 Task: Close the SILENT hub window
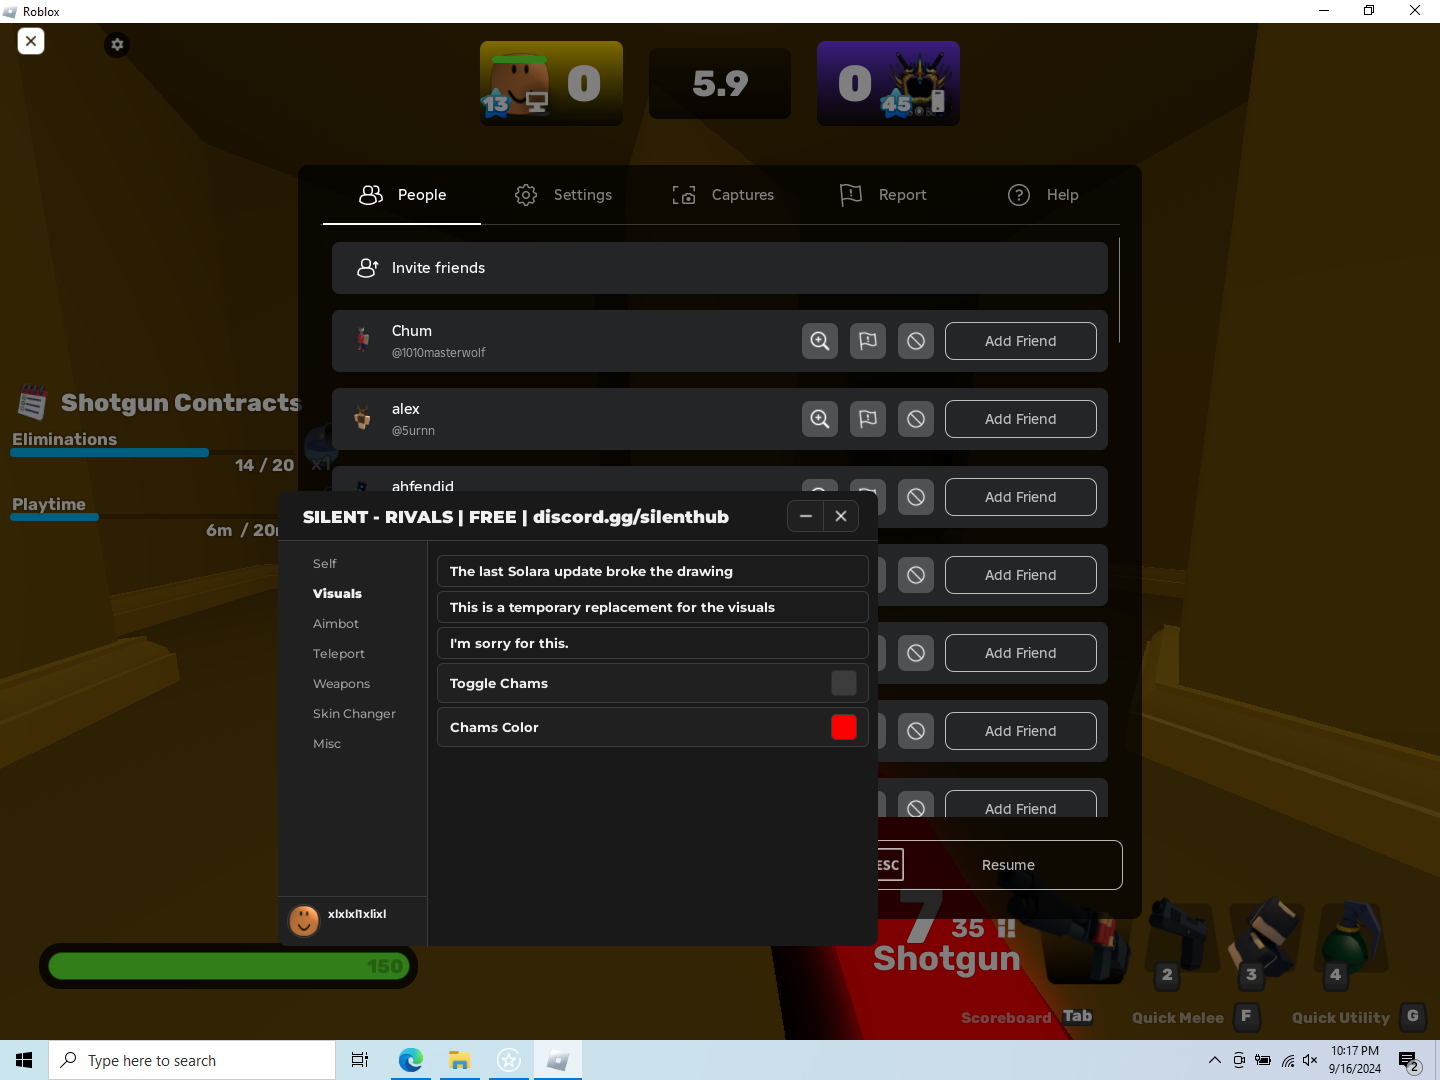(x=841, y=516)
